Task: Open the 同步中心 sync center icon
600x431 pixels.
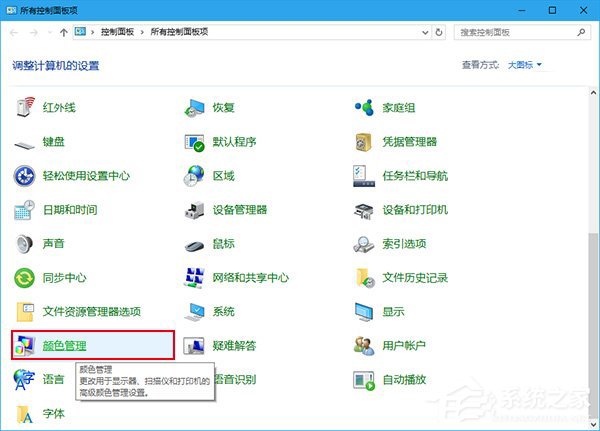Action: [24, 278]
